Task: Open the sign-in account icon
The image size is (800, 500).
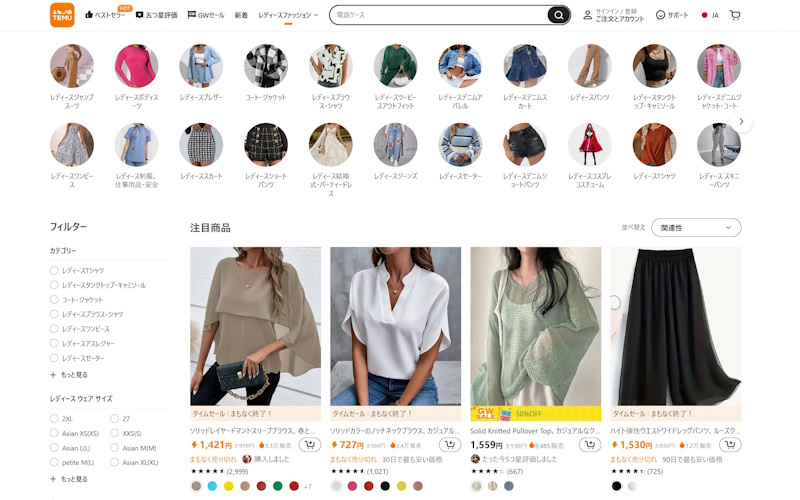Action: [x=588, y=15]
